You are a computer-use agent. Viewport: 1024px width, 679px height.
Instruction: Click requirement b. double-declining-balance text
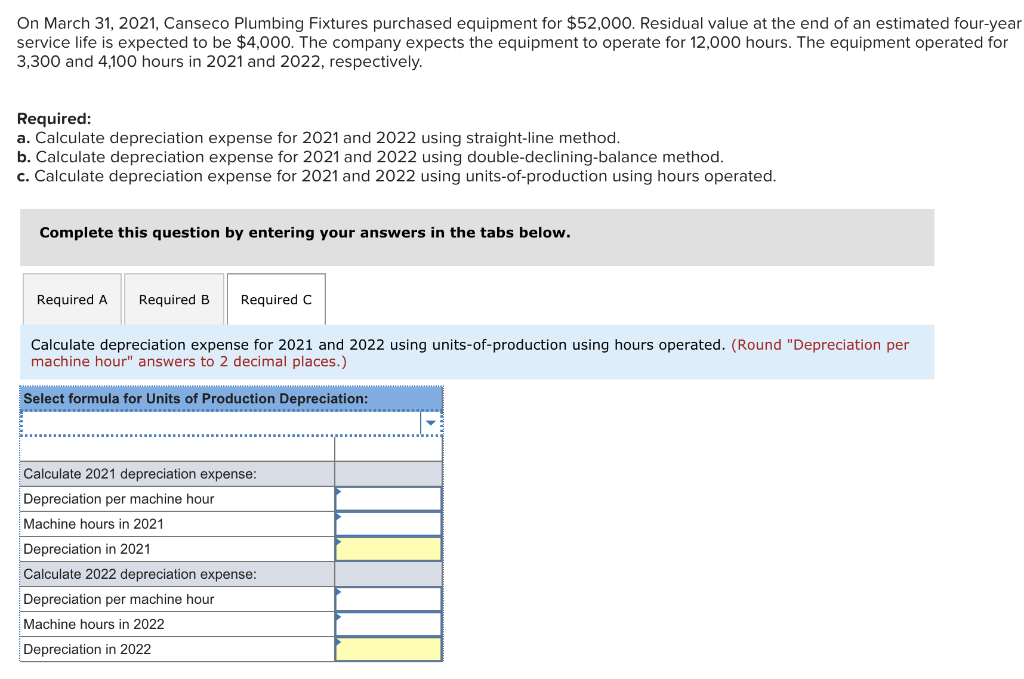pyautogui.click(x=370, y=157)
